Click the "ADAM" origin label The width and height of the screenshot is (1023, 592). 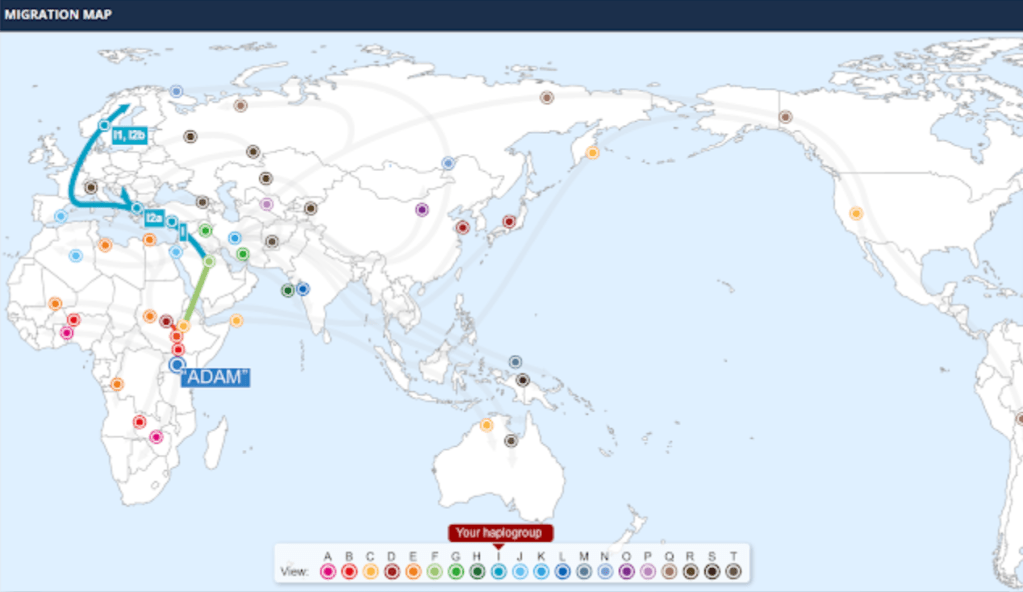[x=215, y=377]
